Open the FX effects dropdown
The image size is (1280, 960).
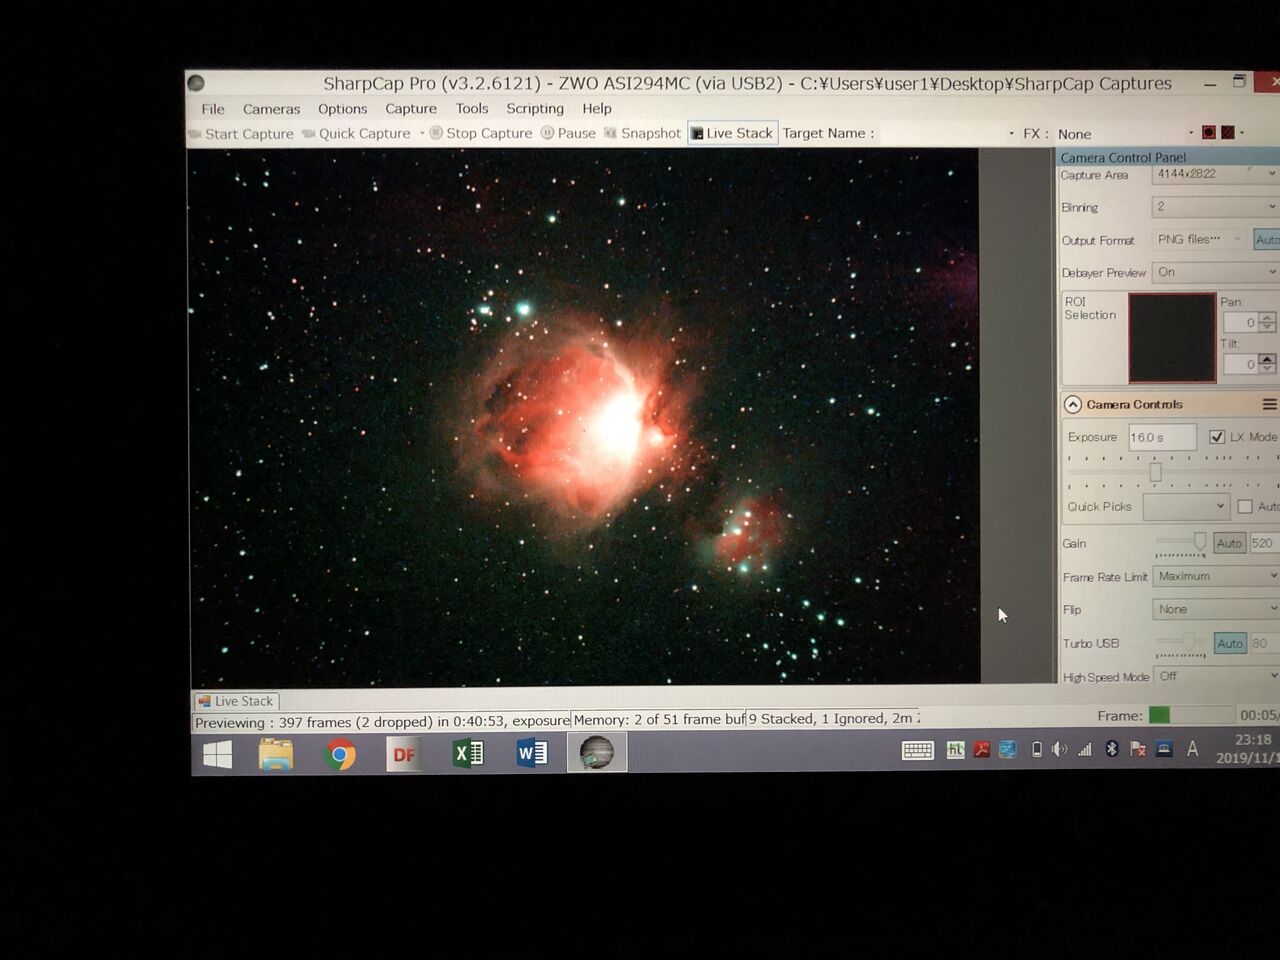point(1191,133)
